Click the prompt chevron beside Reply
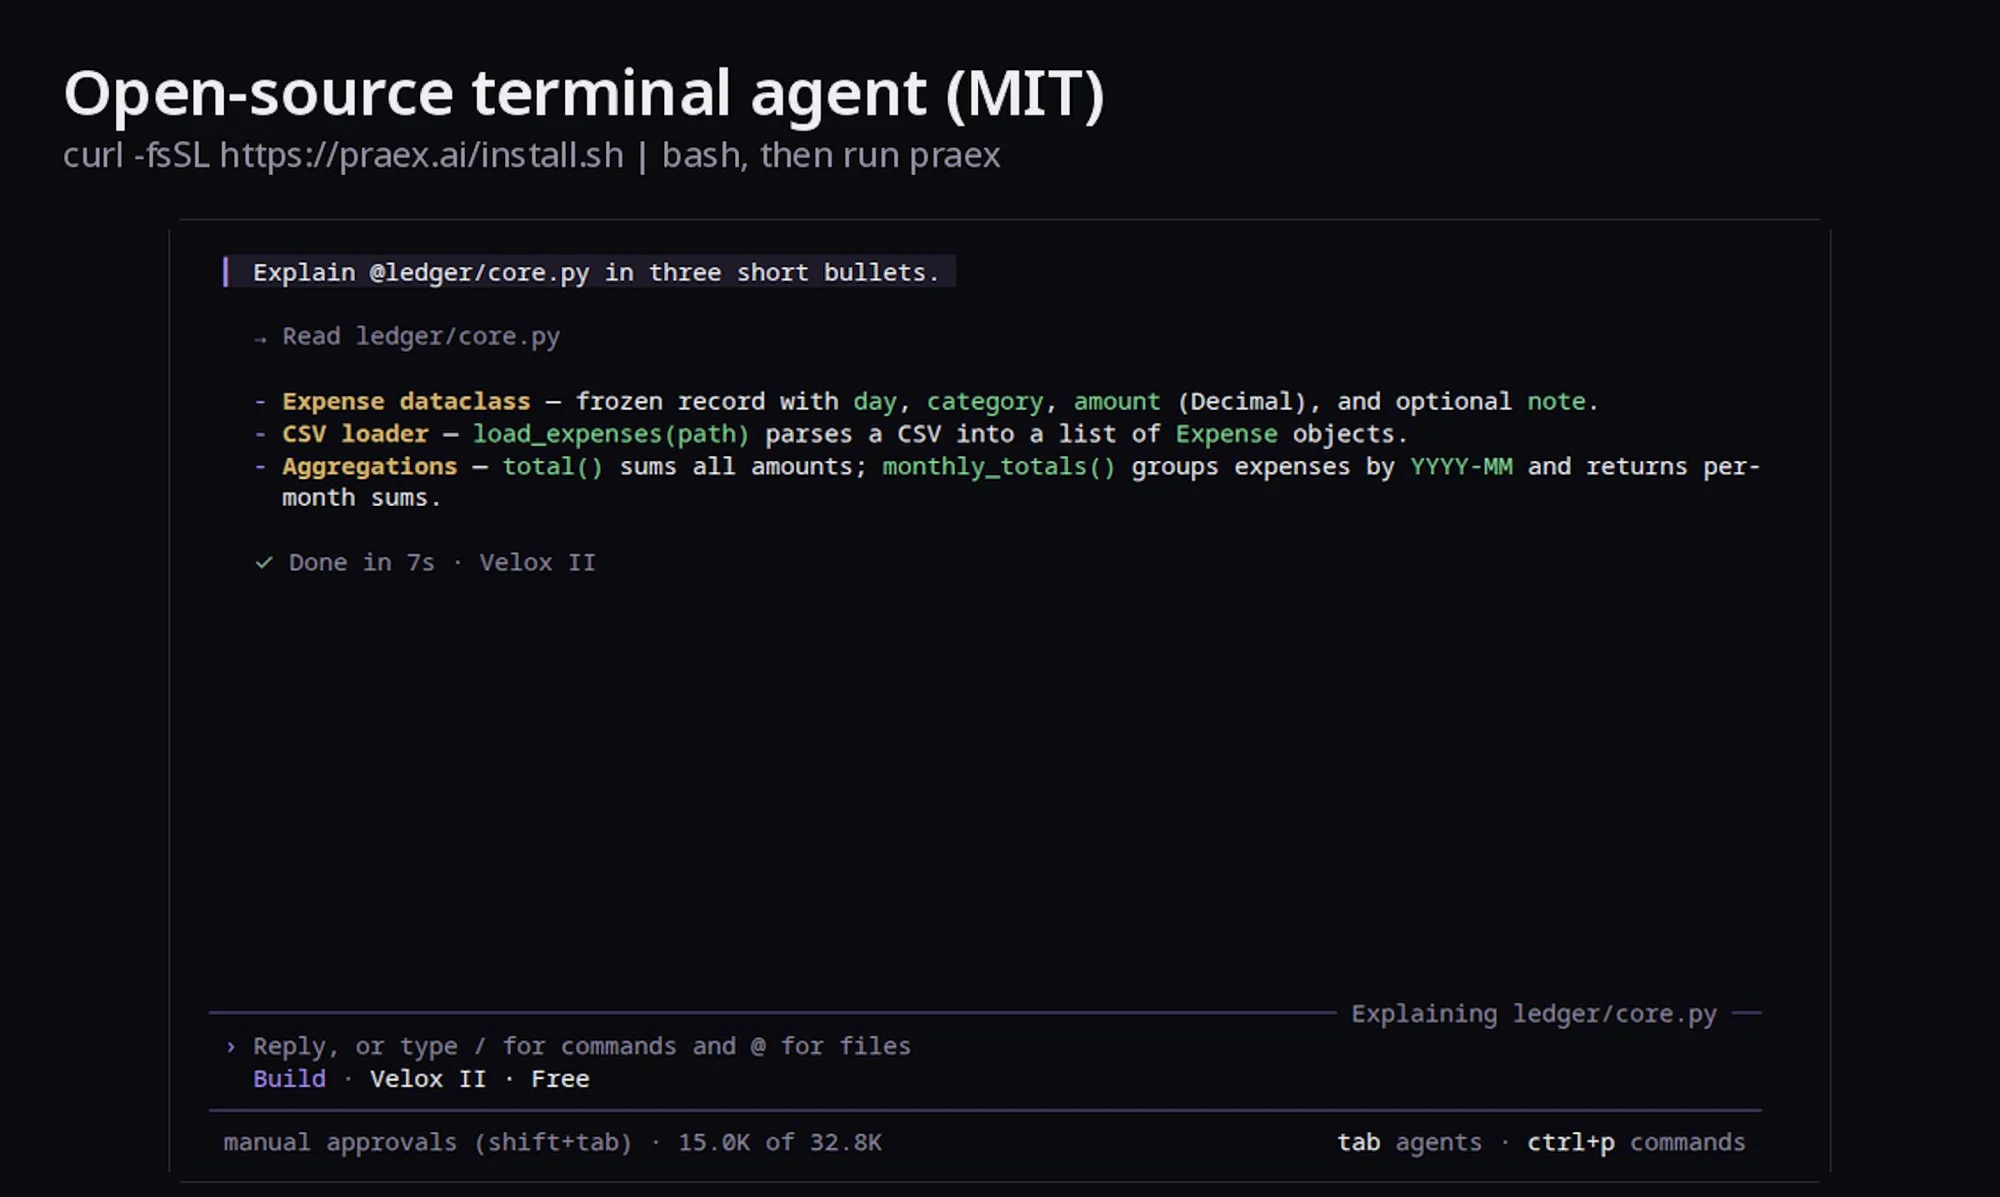 coord(231,1046)
